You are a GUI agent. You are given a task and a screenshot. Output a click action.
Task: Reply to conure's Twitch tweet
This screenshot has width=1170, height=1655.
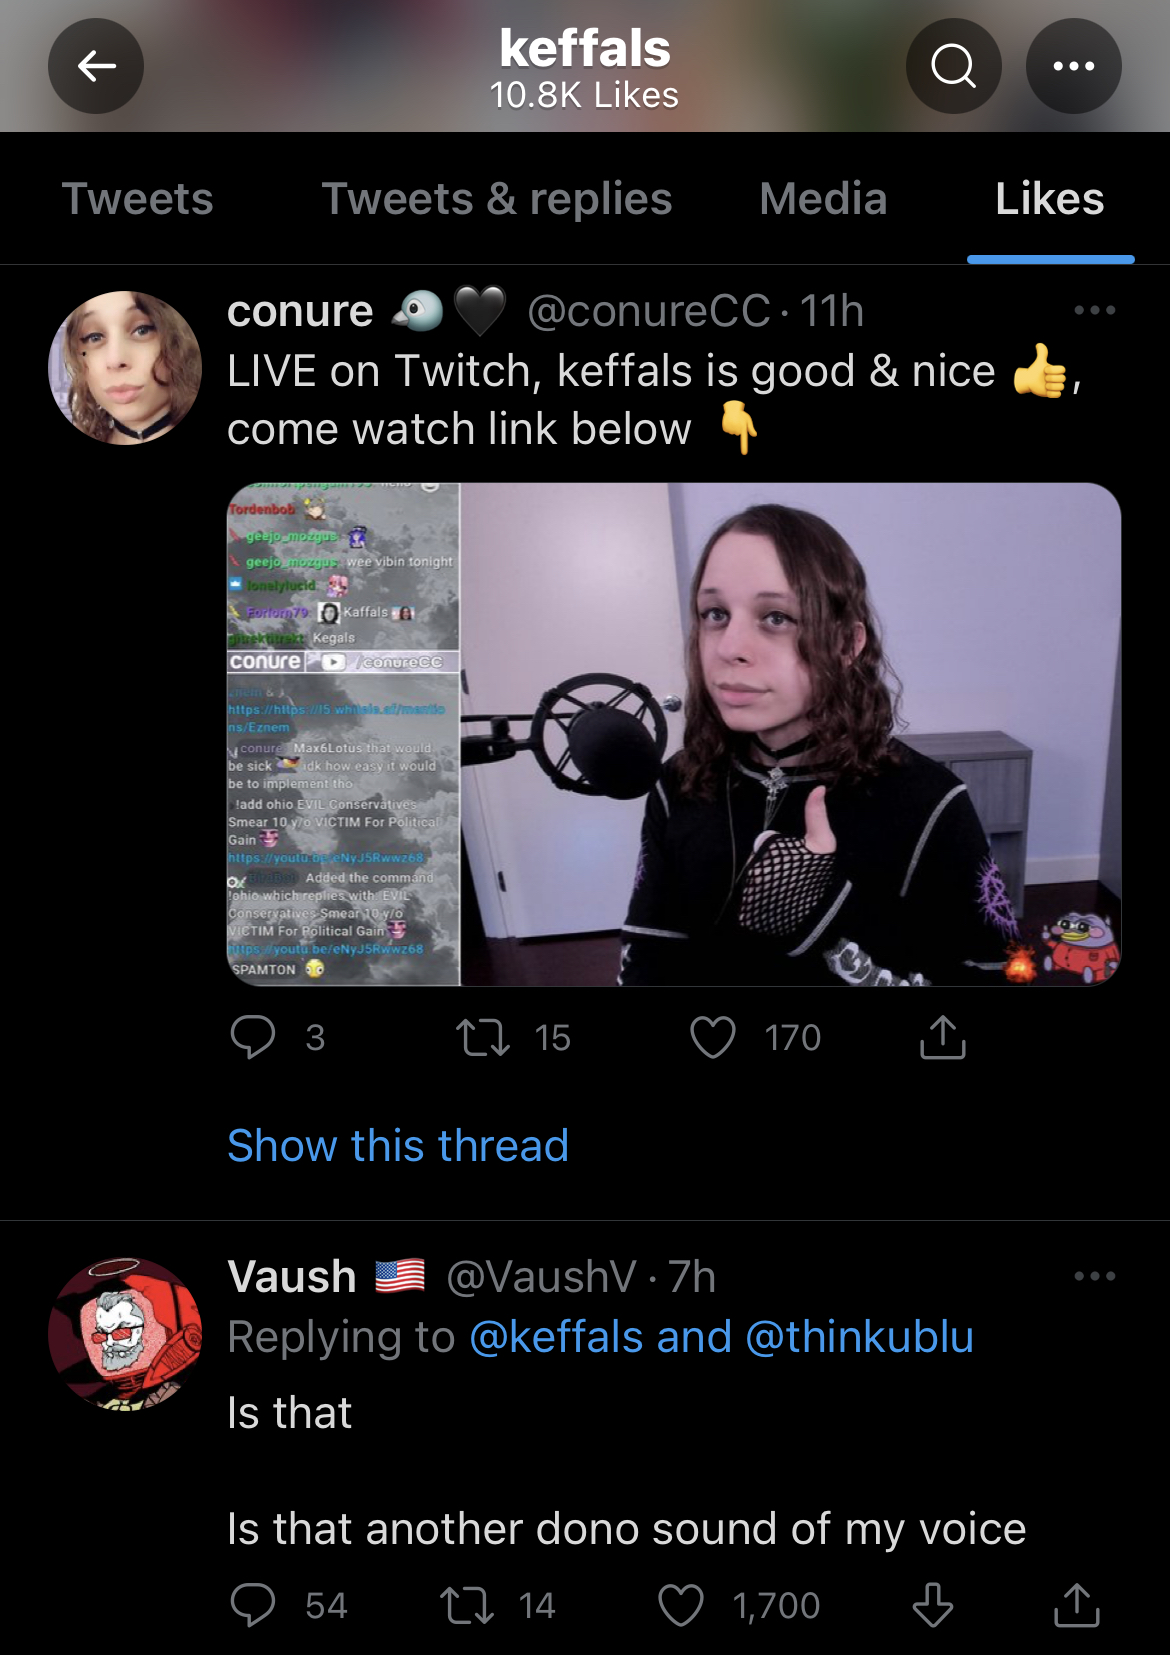[253, 1037]
